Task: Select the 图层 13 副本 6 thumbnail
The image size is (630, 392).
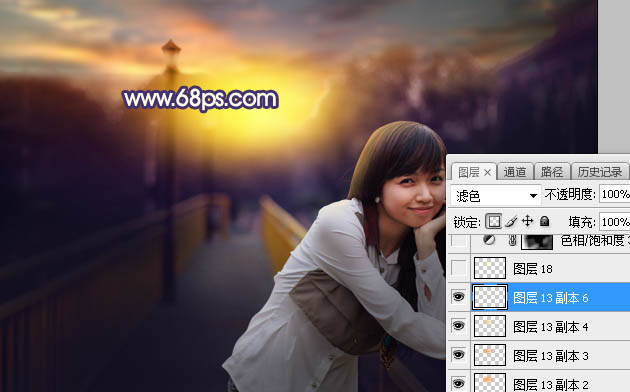Action: (490, 297)
